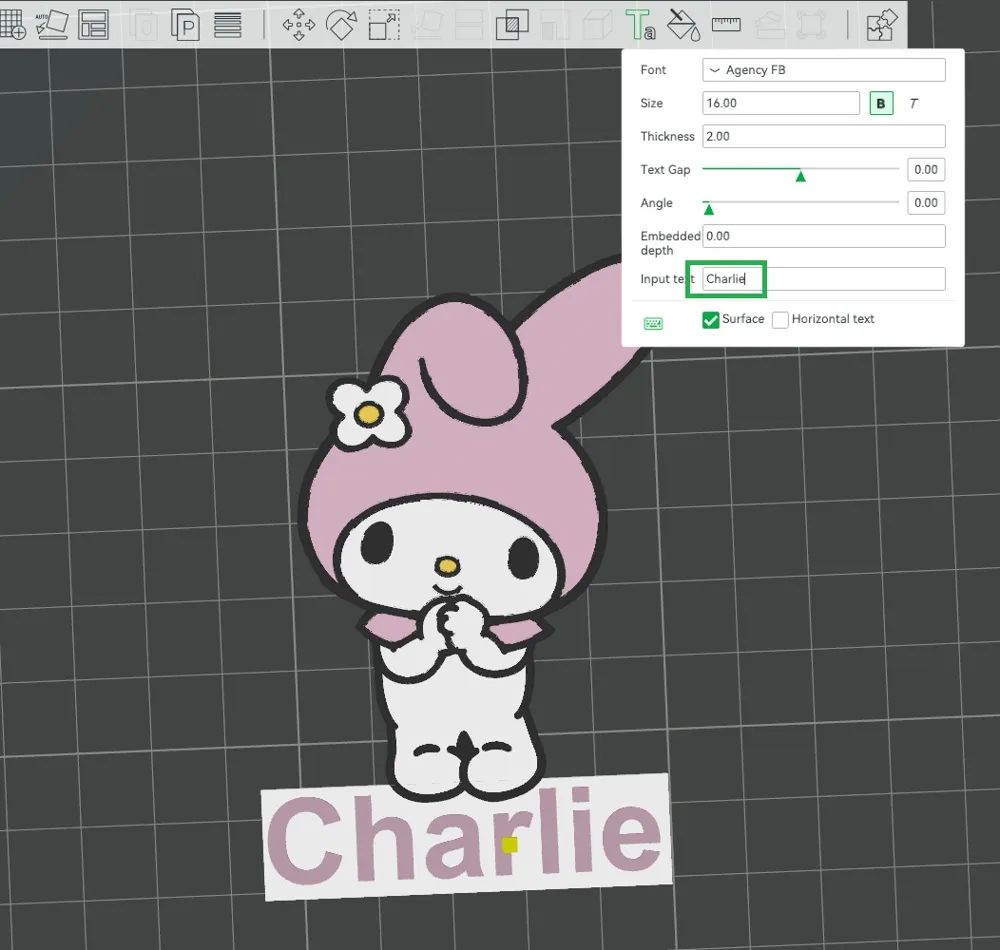Click the Input text field containing Charlie
Viewport: 1000px width, 950px height.
click(x=823, y=279)
